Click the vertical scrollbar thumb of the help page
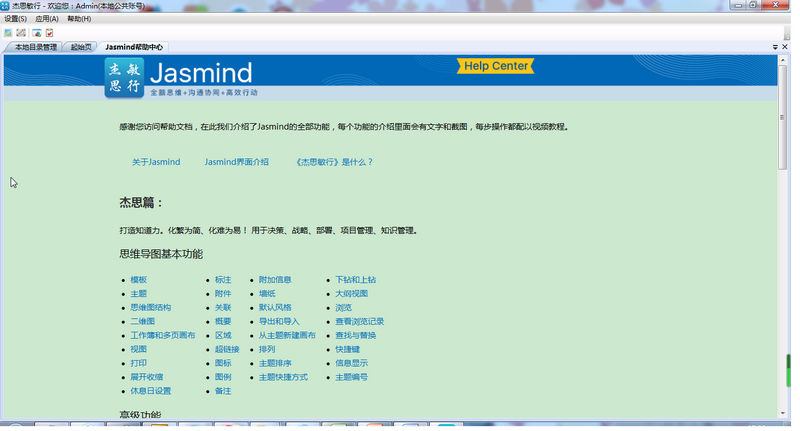Image resolution: width=800 pixels, height=431 pixels. click(x=783, y=117)
